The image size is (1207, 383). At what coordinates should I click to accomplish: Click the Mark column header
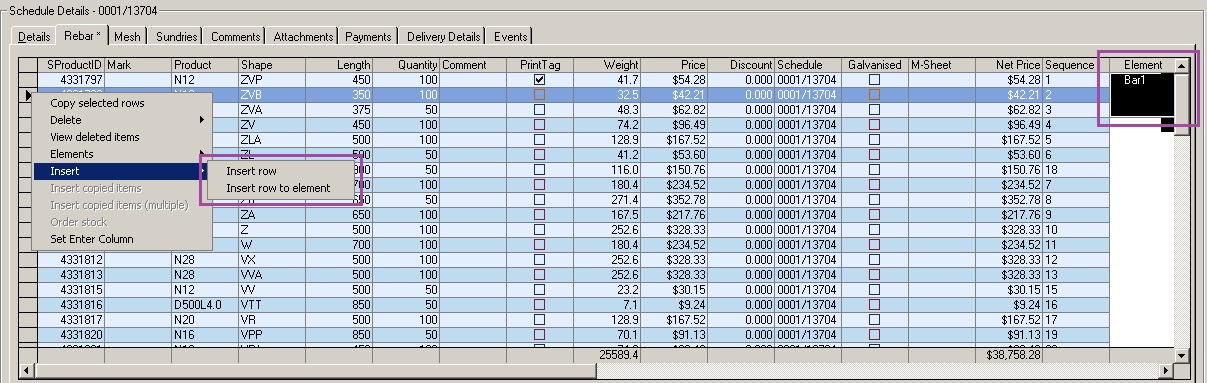coord(138,65)
